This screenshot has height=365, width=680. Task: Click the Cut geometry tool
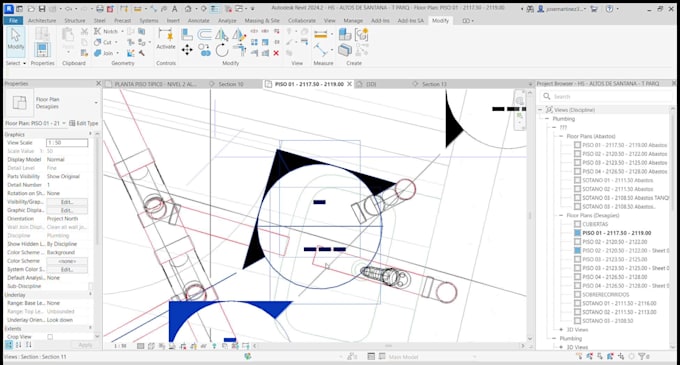[103, 42]
